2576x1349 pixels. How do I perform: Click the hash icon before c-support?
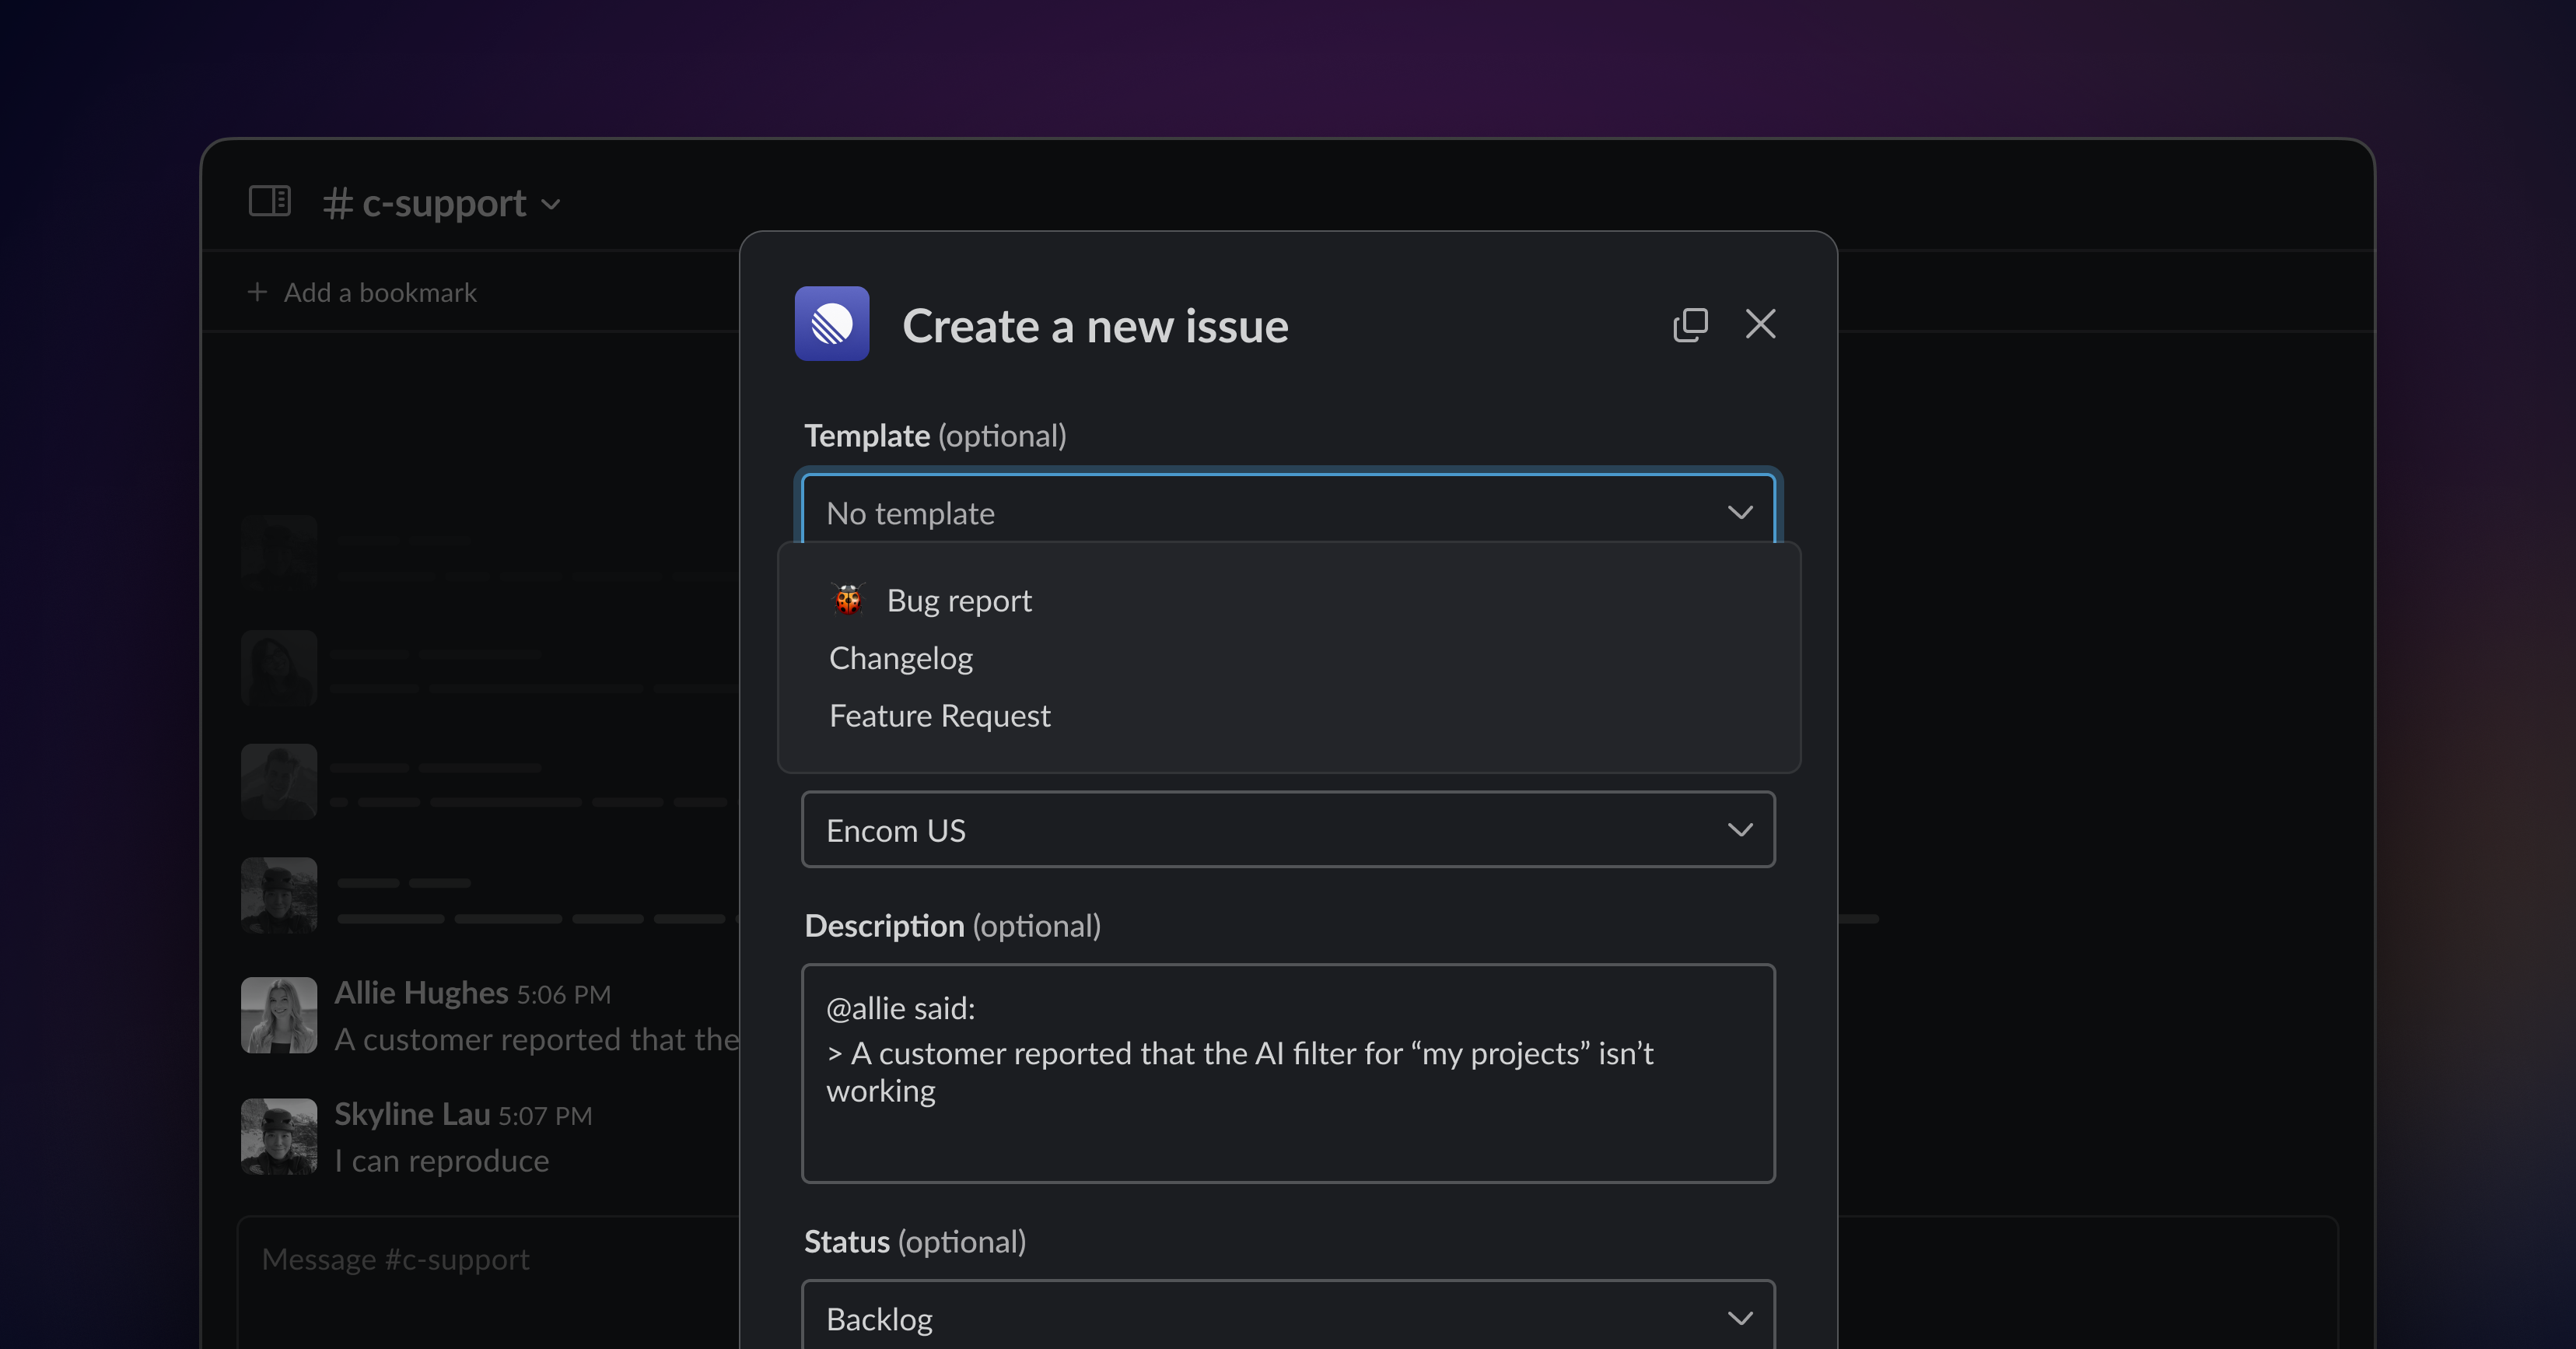click(x=338, y=204)
